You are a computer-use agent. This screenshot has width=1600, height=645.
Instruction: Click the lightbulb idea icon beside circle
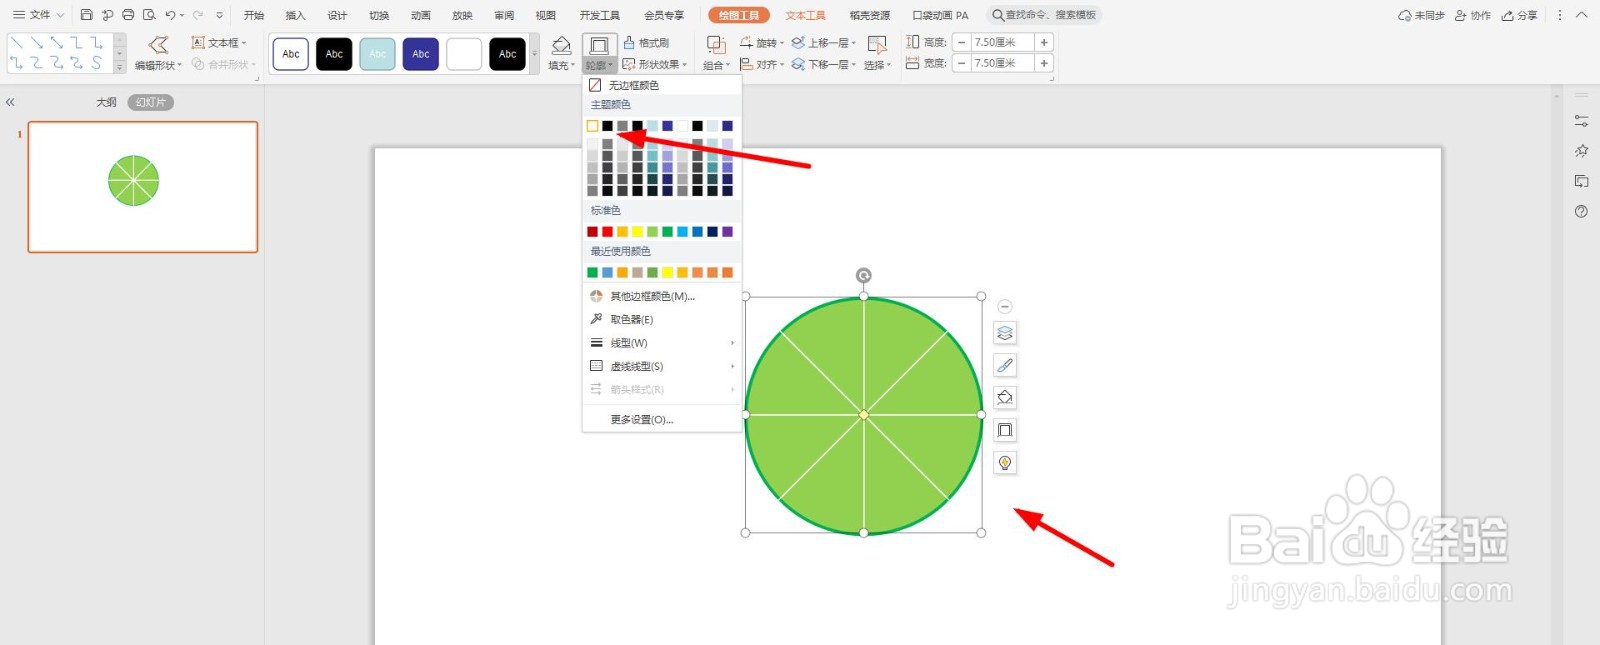coord(1005,462)
